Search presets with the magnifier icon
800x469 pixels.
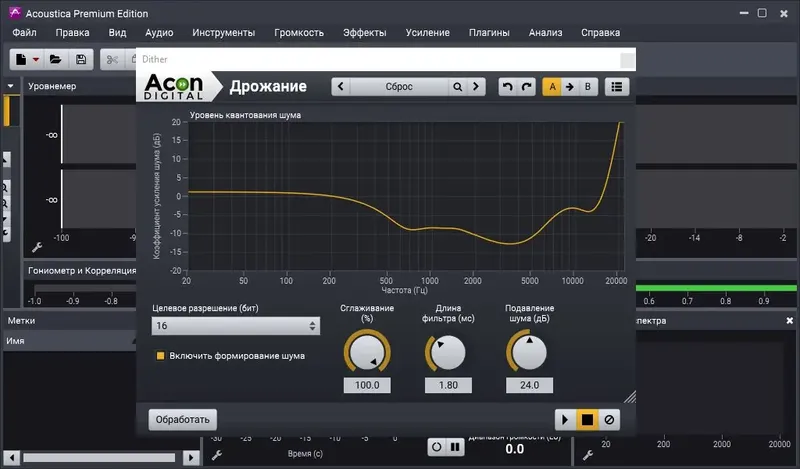458,87
